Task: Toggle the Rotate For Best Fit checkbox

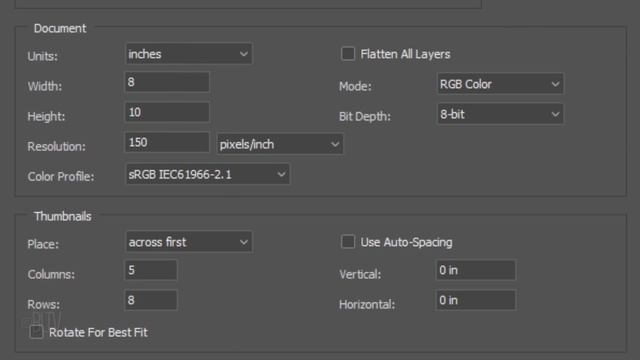Action: (x=36, y=332)
